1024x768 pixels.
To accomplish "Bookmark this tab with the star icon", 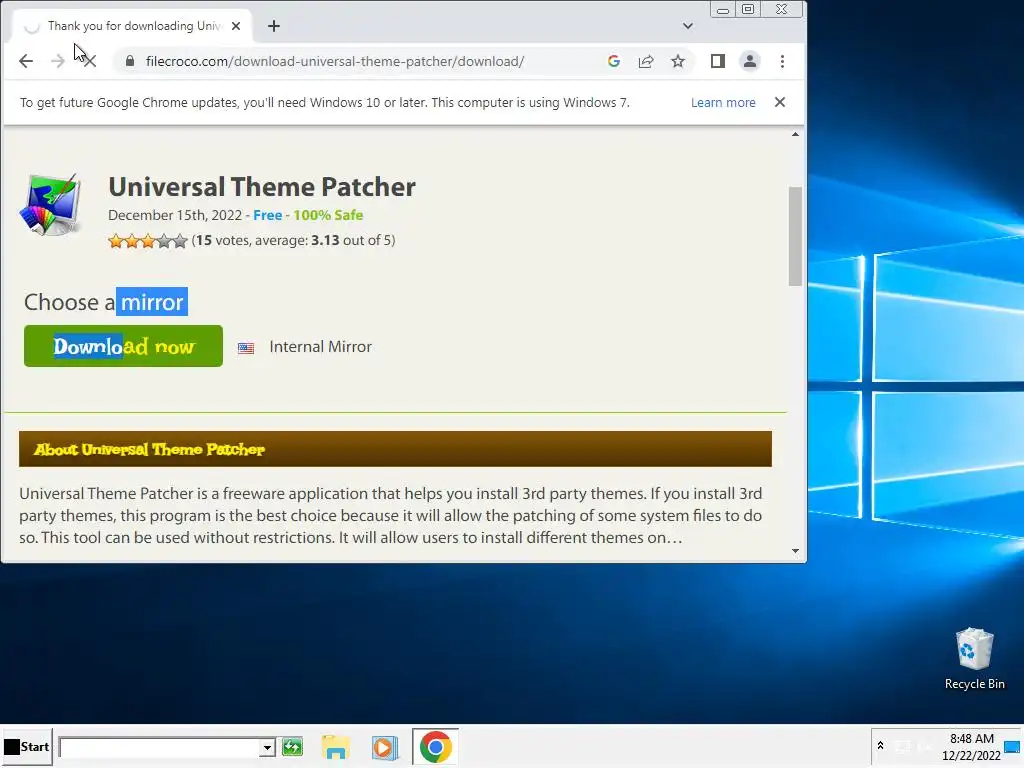I will click(678, 61).
